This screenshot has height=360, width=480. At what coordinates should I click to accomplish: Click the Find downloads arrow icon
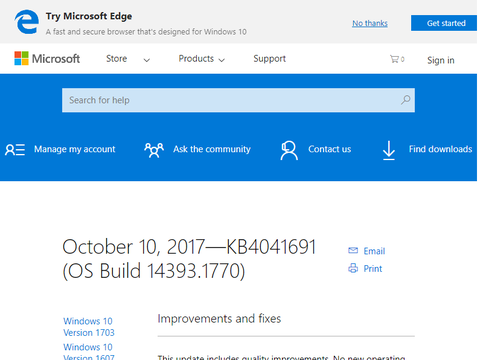click(x=389, y=150)
